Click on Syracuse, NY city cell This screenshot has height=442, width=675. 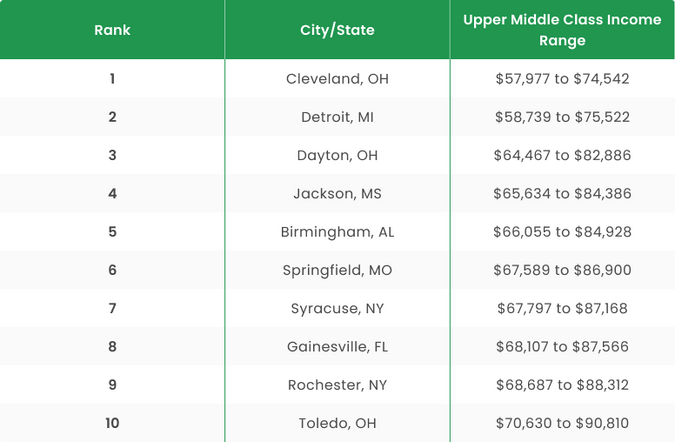(337, 308)
